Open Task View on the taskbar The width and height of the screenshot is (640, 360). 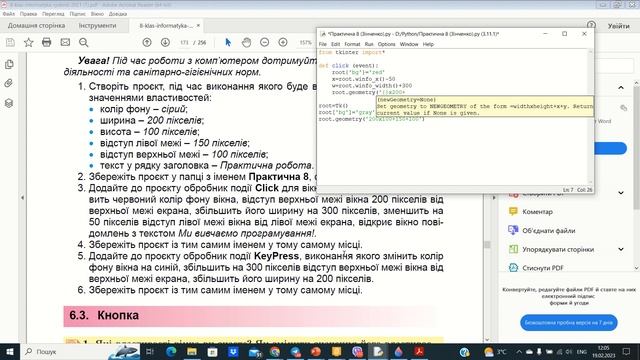pyautogui.click(x=149, y=351)
